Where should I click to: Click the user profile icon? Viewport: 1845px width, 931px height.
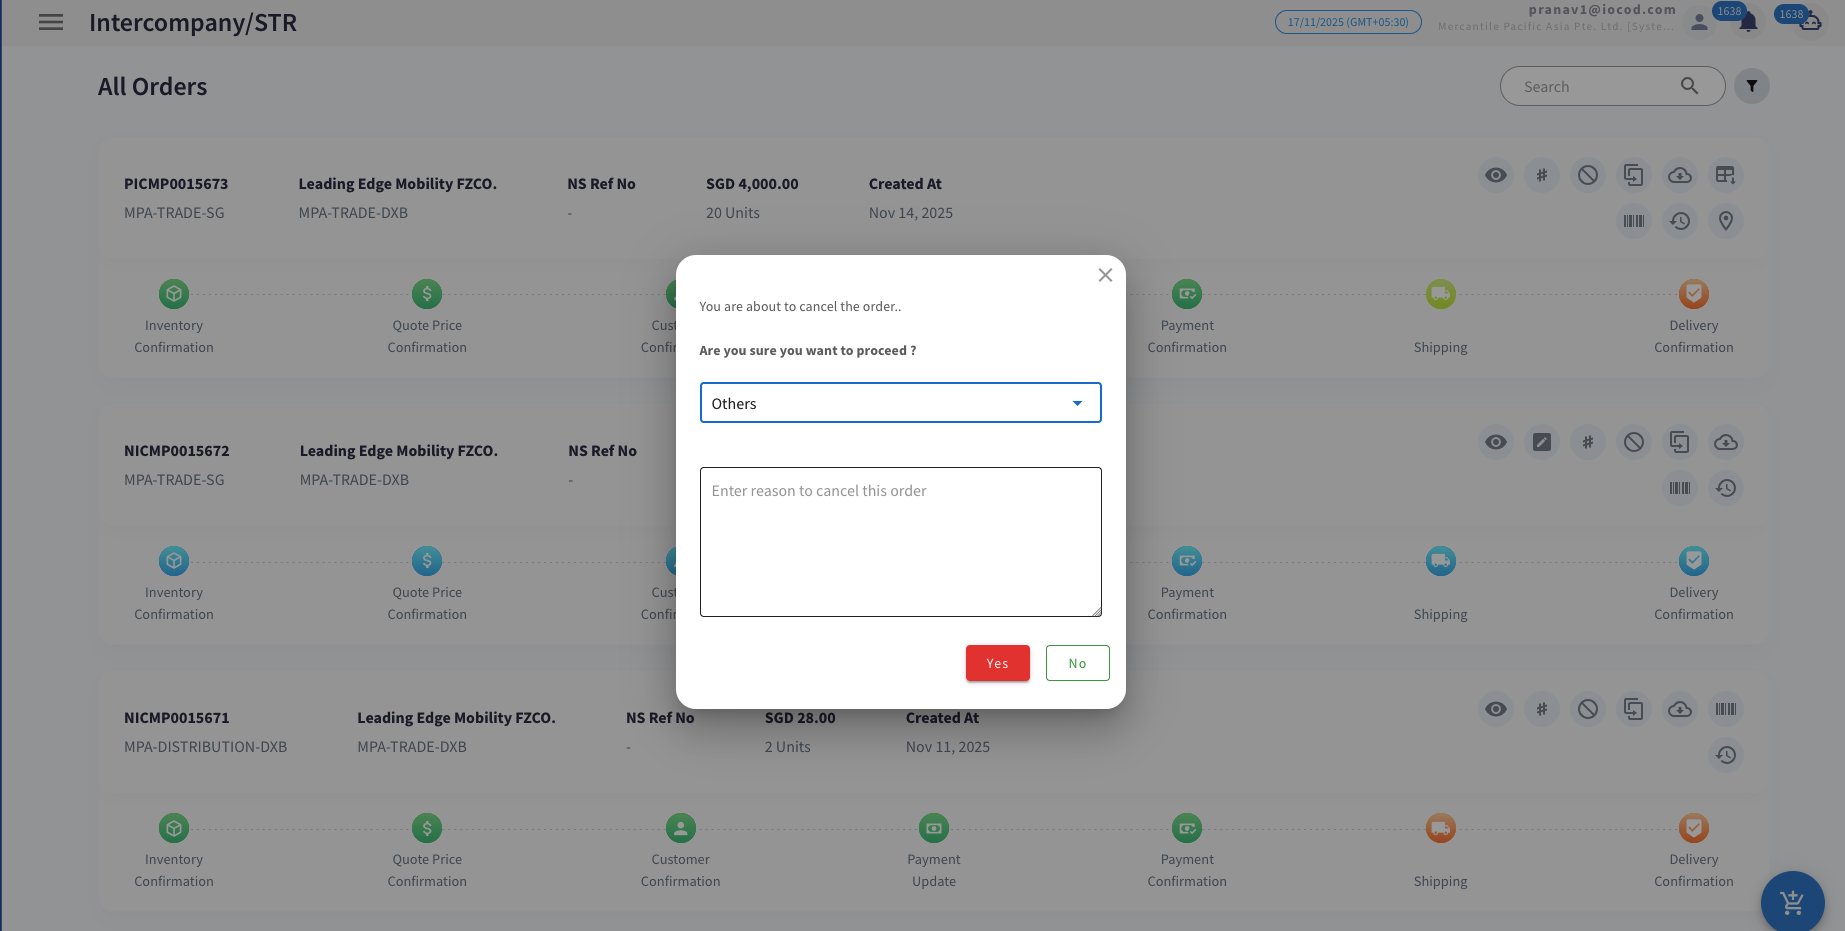(1699, 22)
